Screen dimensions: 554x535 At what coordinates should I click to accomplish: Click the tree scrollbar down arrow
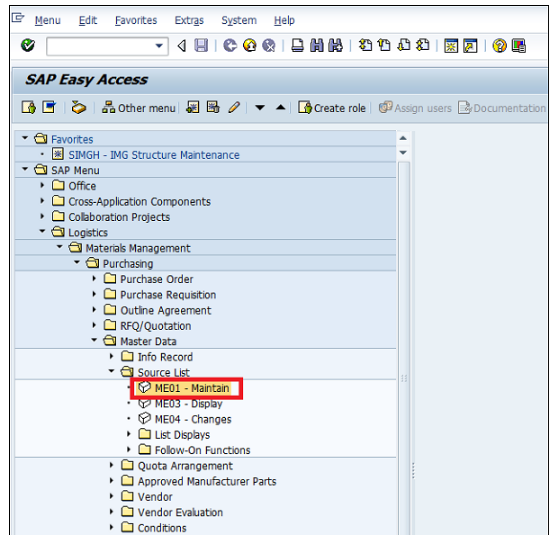(403, 153)
